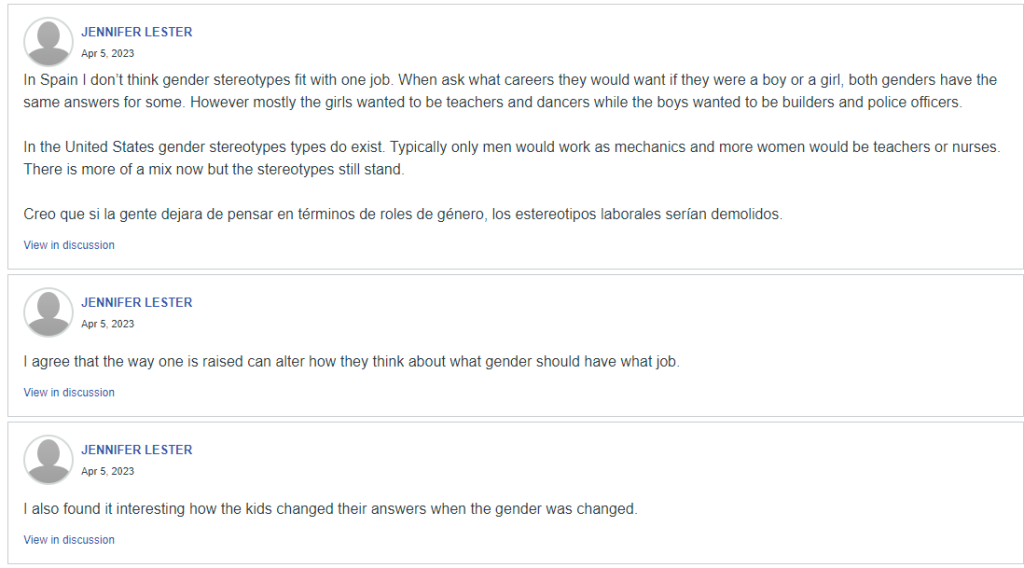Screen dimensions: 1024x568
Task: View the 'kids changed answers' comment in discussion
Action: click(69, 540)
